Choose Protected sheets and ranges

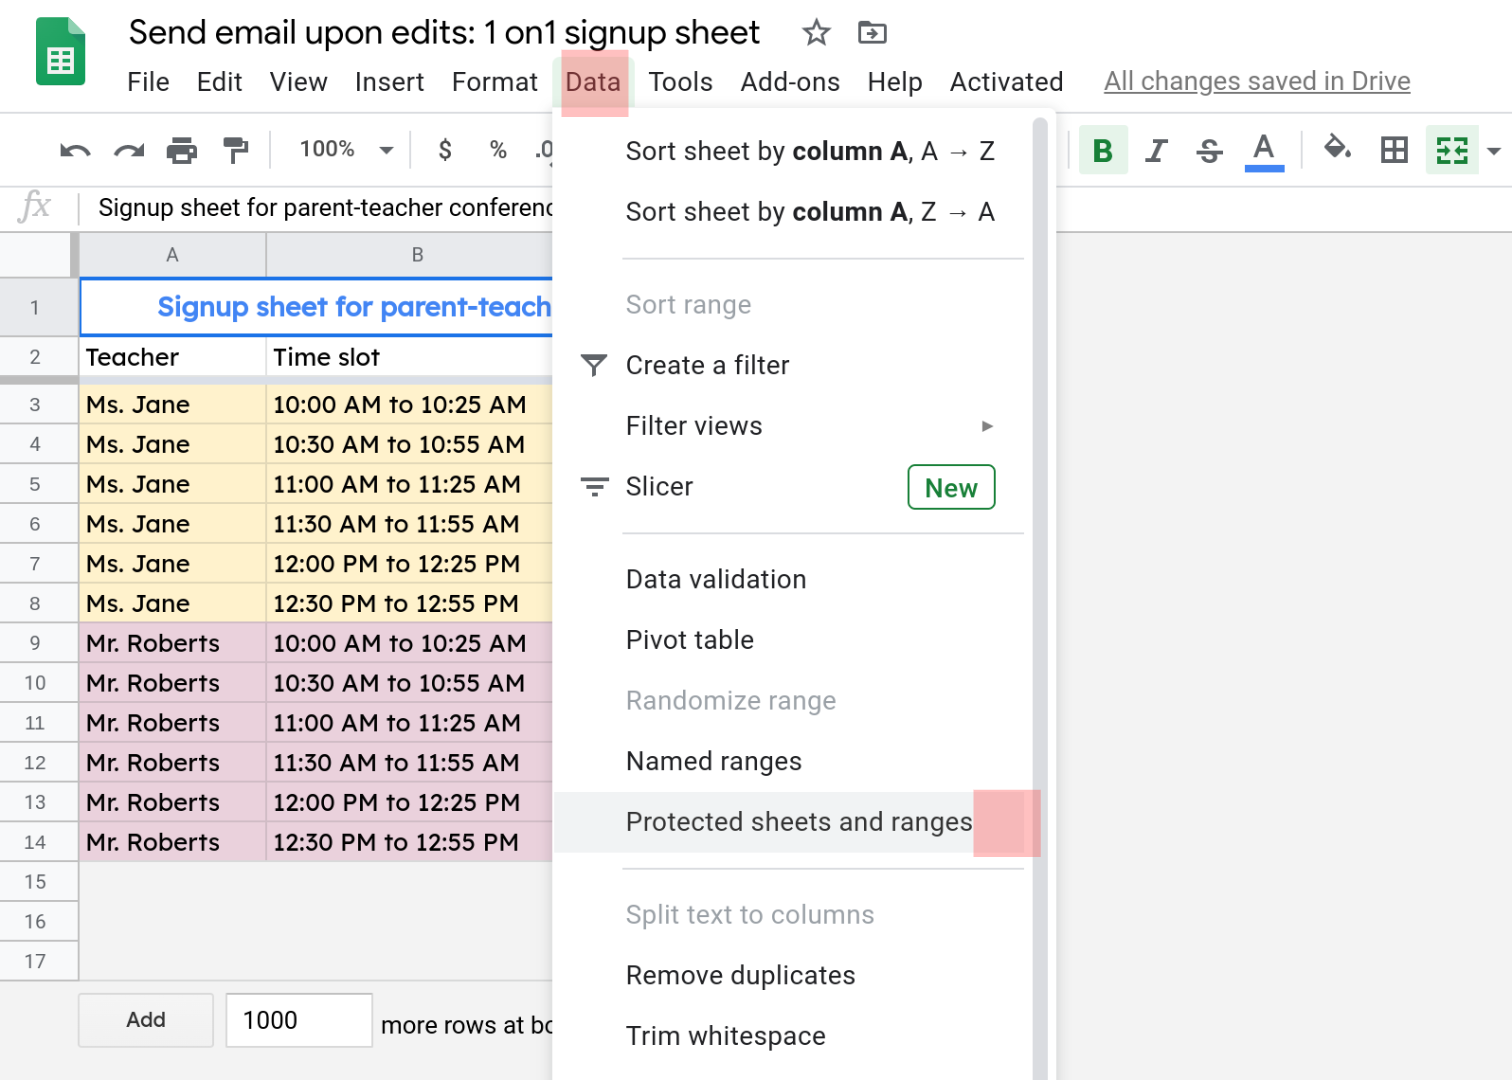coord(793,822)
